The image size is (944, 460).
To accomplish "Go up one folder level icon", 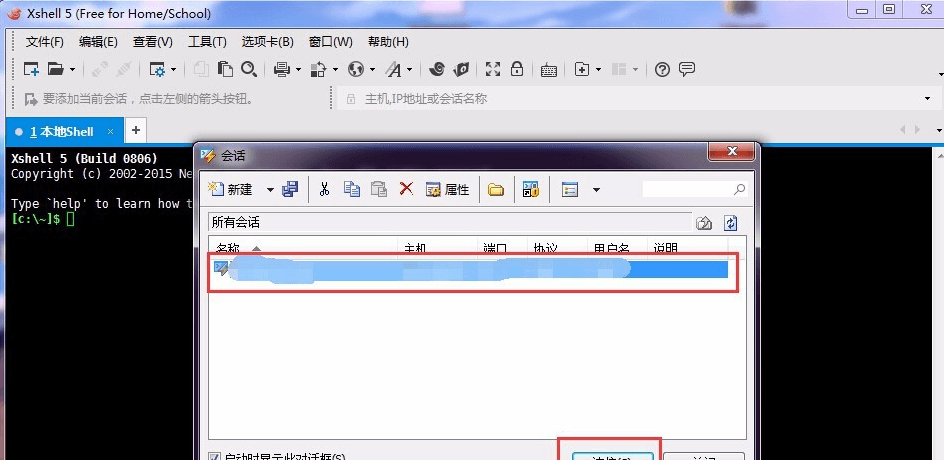I will coord(704,223).
